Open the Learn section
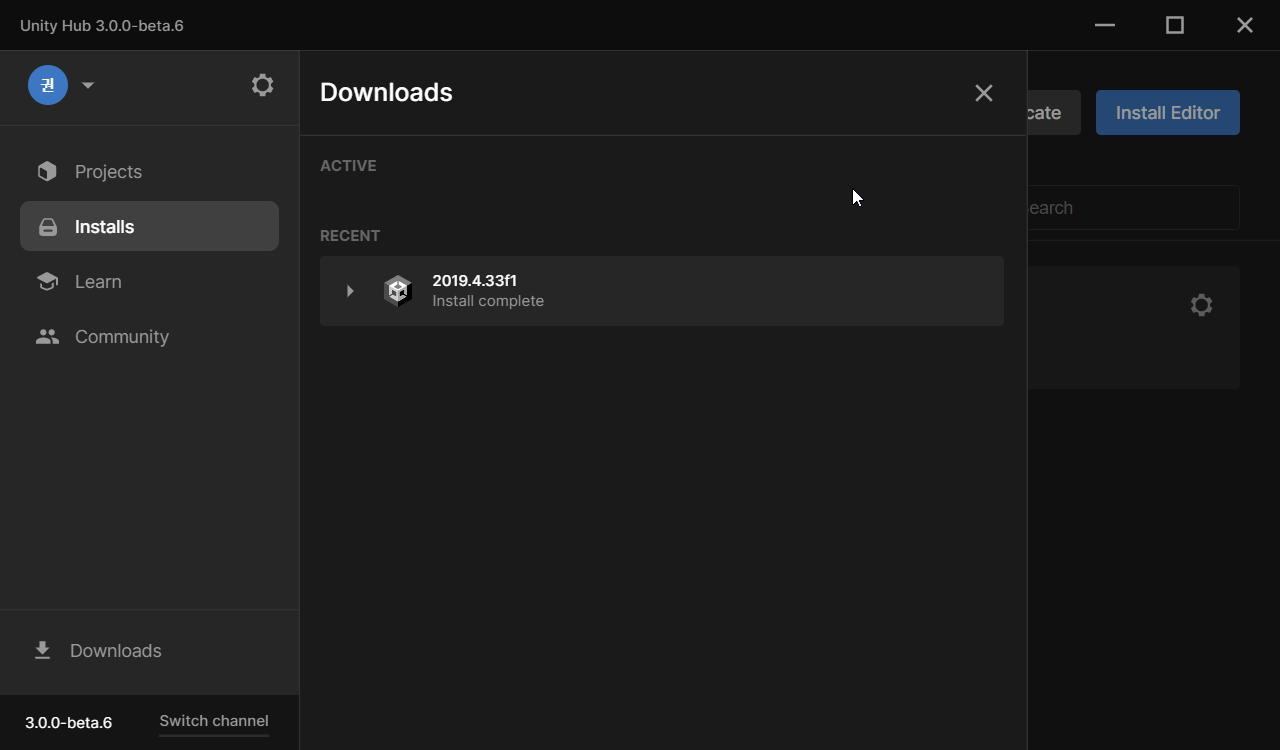The width and height of the screenshot is (1280, 750). pos(149,282)
